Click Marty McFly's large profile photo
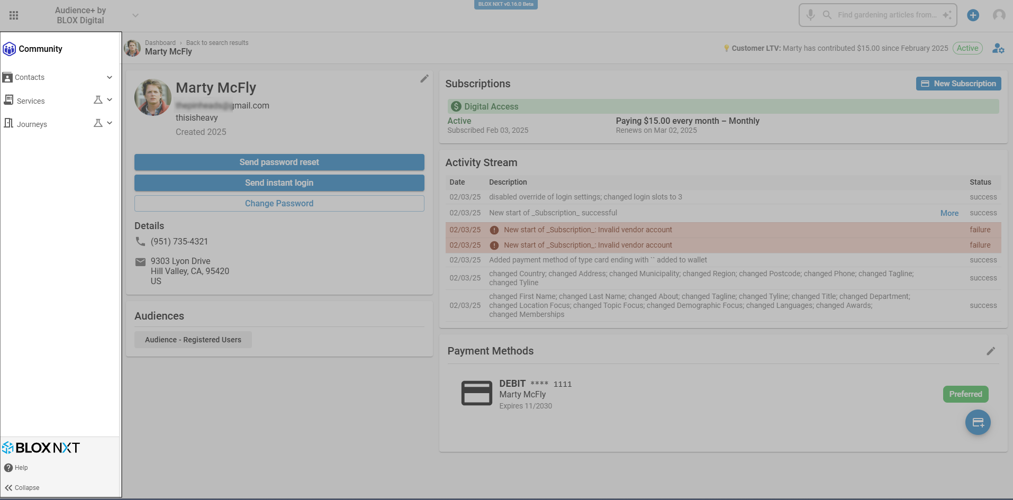The image size is (1013, 500). (x=153, y=98)
